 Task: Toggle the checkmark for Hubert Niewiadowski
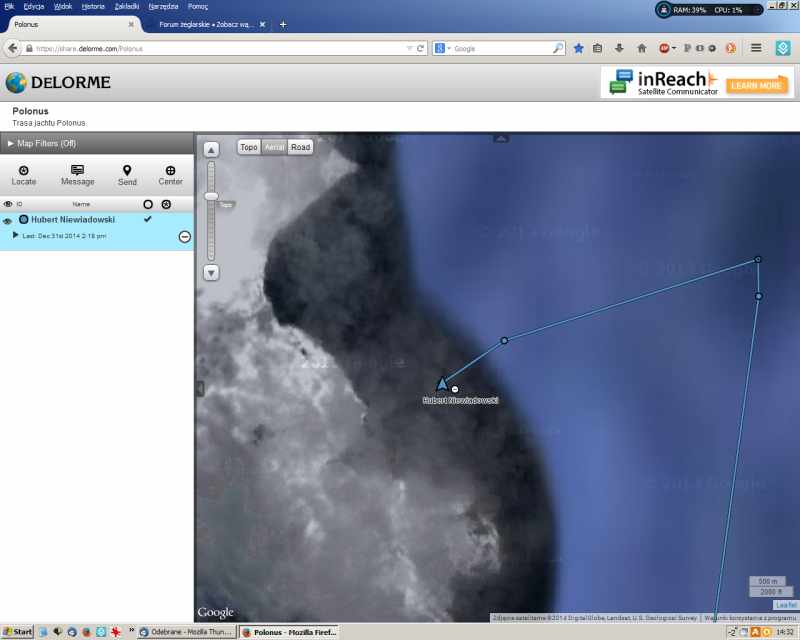pos(148,218)
